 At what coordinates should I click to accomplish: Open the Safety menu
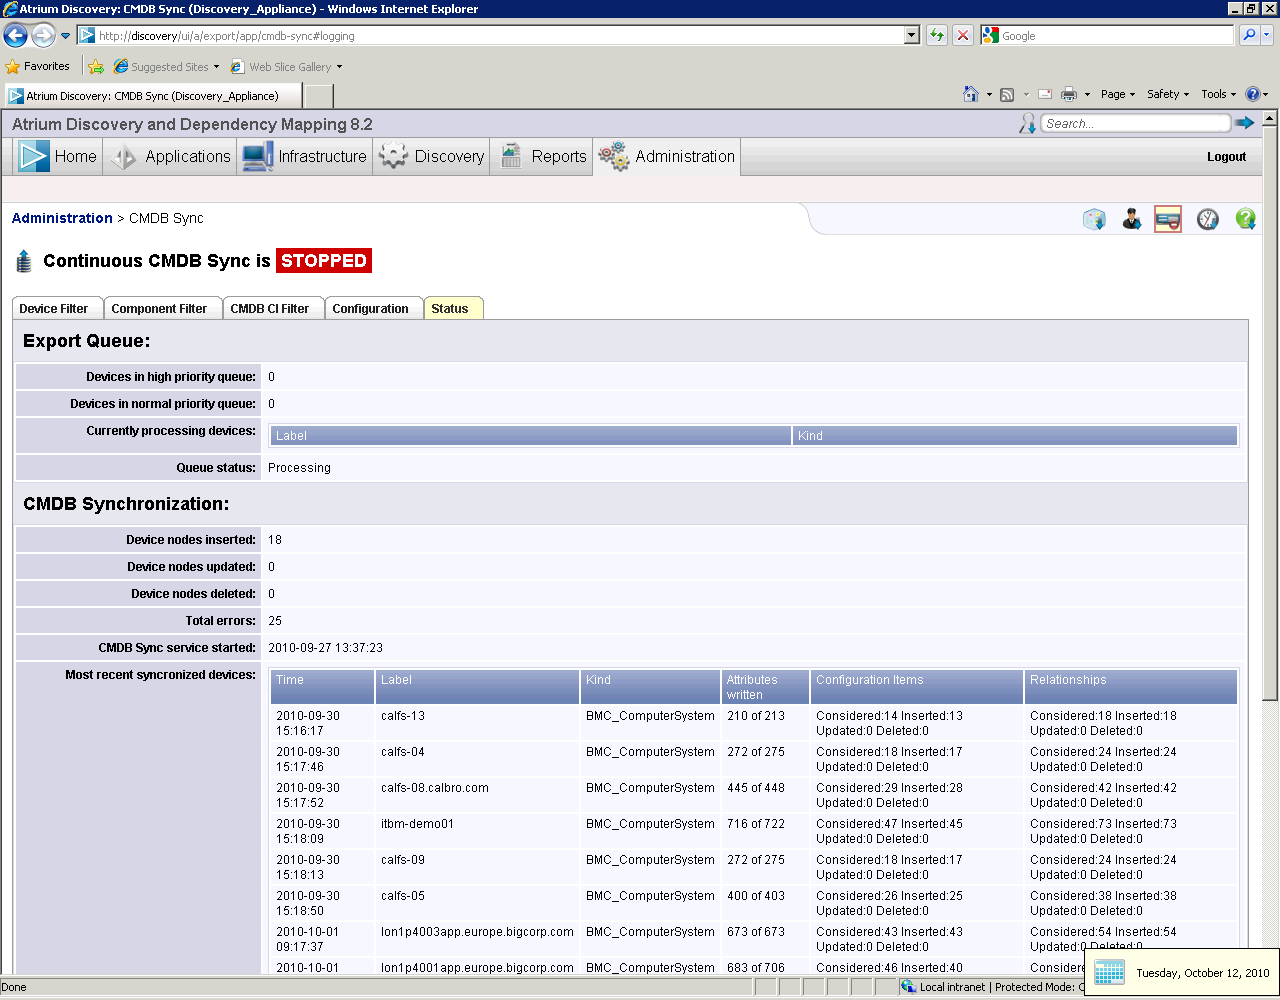[1168, 94]
